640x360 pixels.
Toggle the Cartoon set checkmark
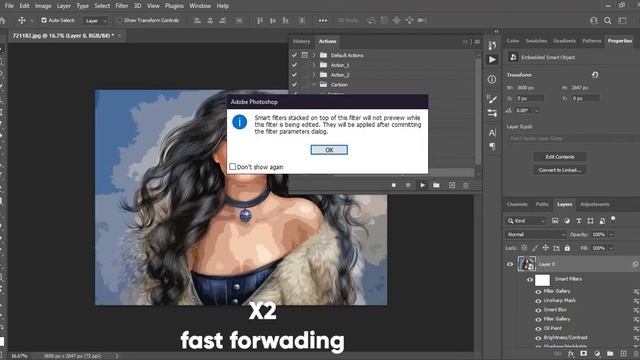pos(294,84)
